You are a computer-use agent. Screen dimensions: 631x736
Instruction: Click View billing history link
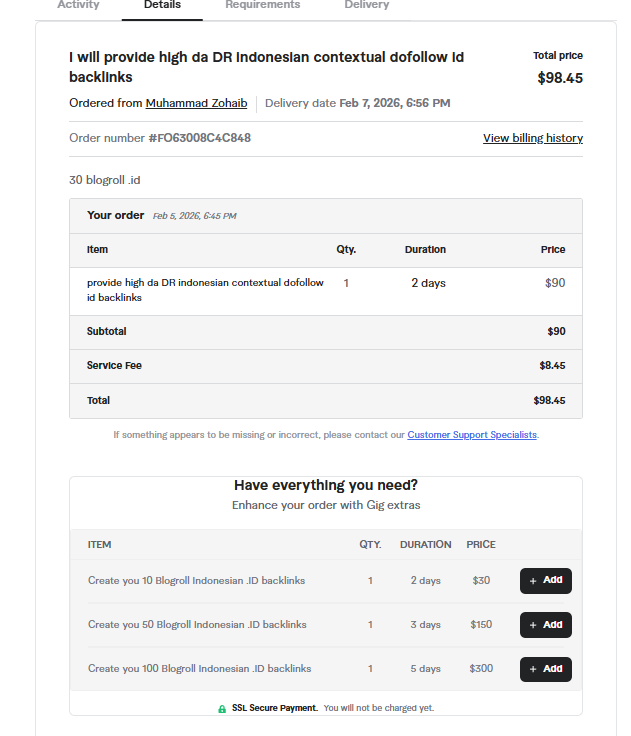[x=532, y=138]
